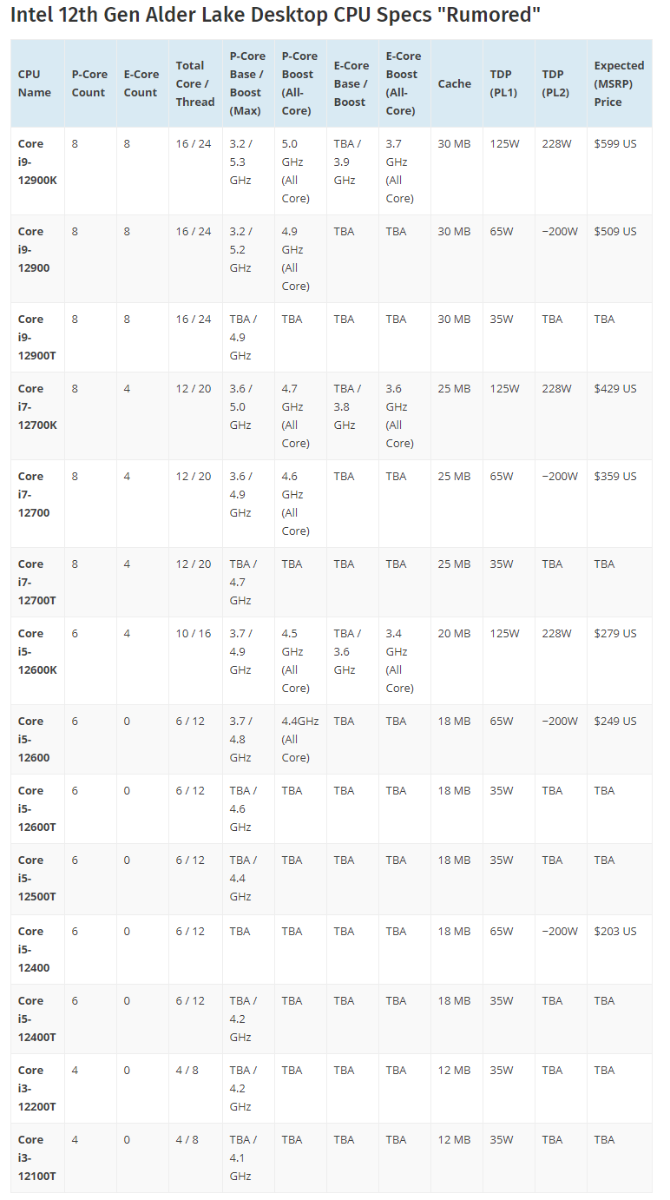Select the 20 MB cache cell
Screen dimensions: 670x1200
click(454, 634)
